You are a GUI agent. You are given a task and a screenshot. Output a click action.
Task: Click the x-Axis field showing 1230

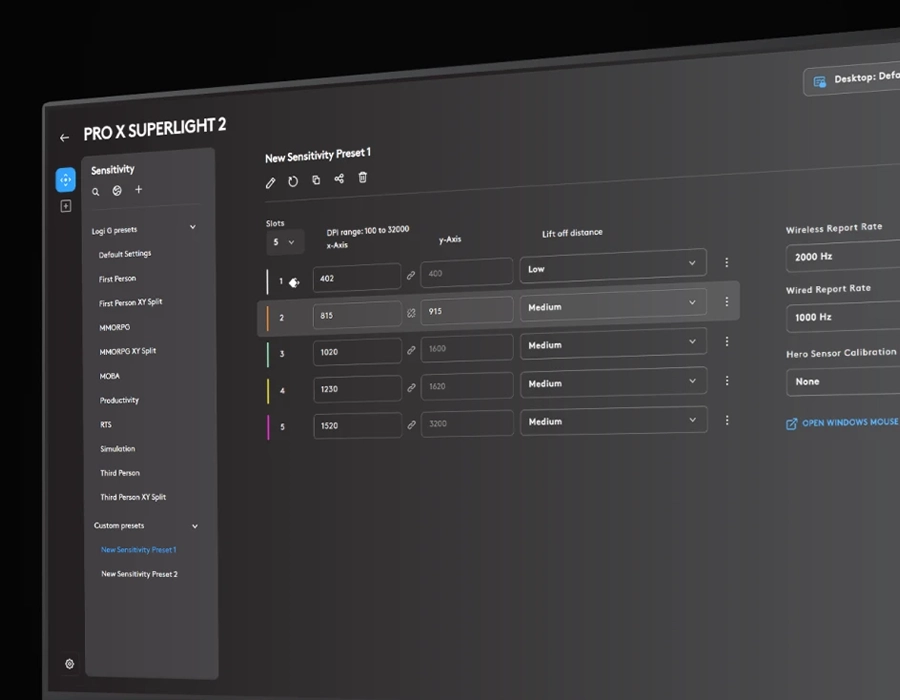click(357, 388)
